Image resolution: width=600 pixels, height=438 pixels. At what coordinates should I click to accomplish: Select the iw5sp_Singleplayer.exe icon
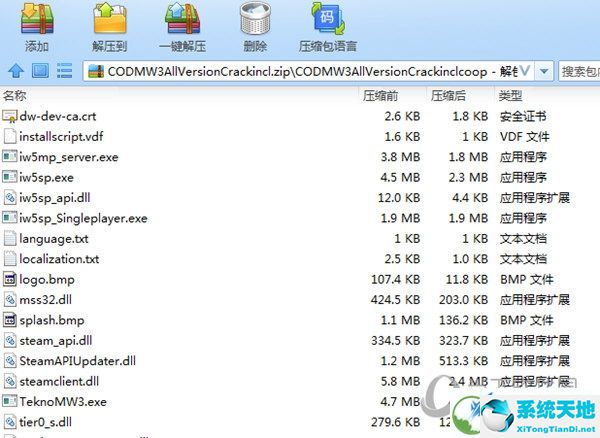(10, 218)
